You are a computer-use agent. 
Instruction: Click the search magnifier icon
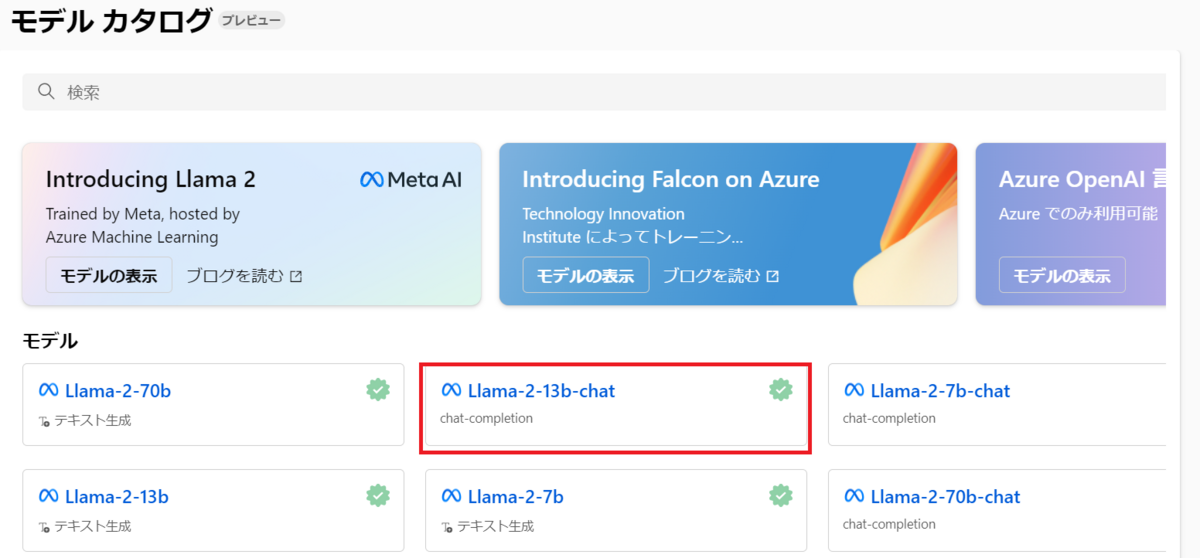46,91
